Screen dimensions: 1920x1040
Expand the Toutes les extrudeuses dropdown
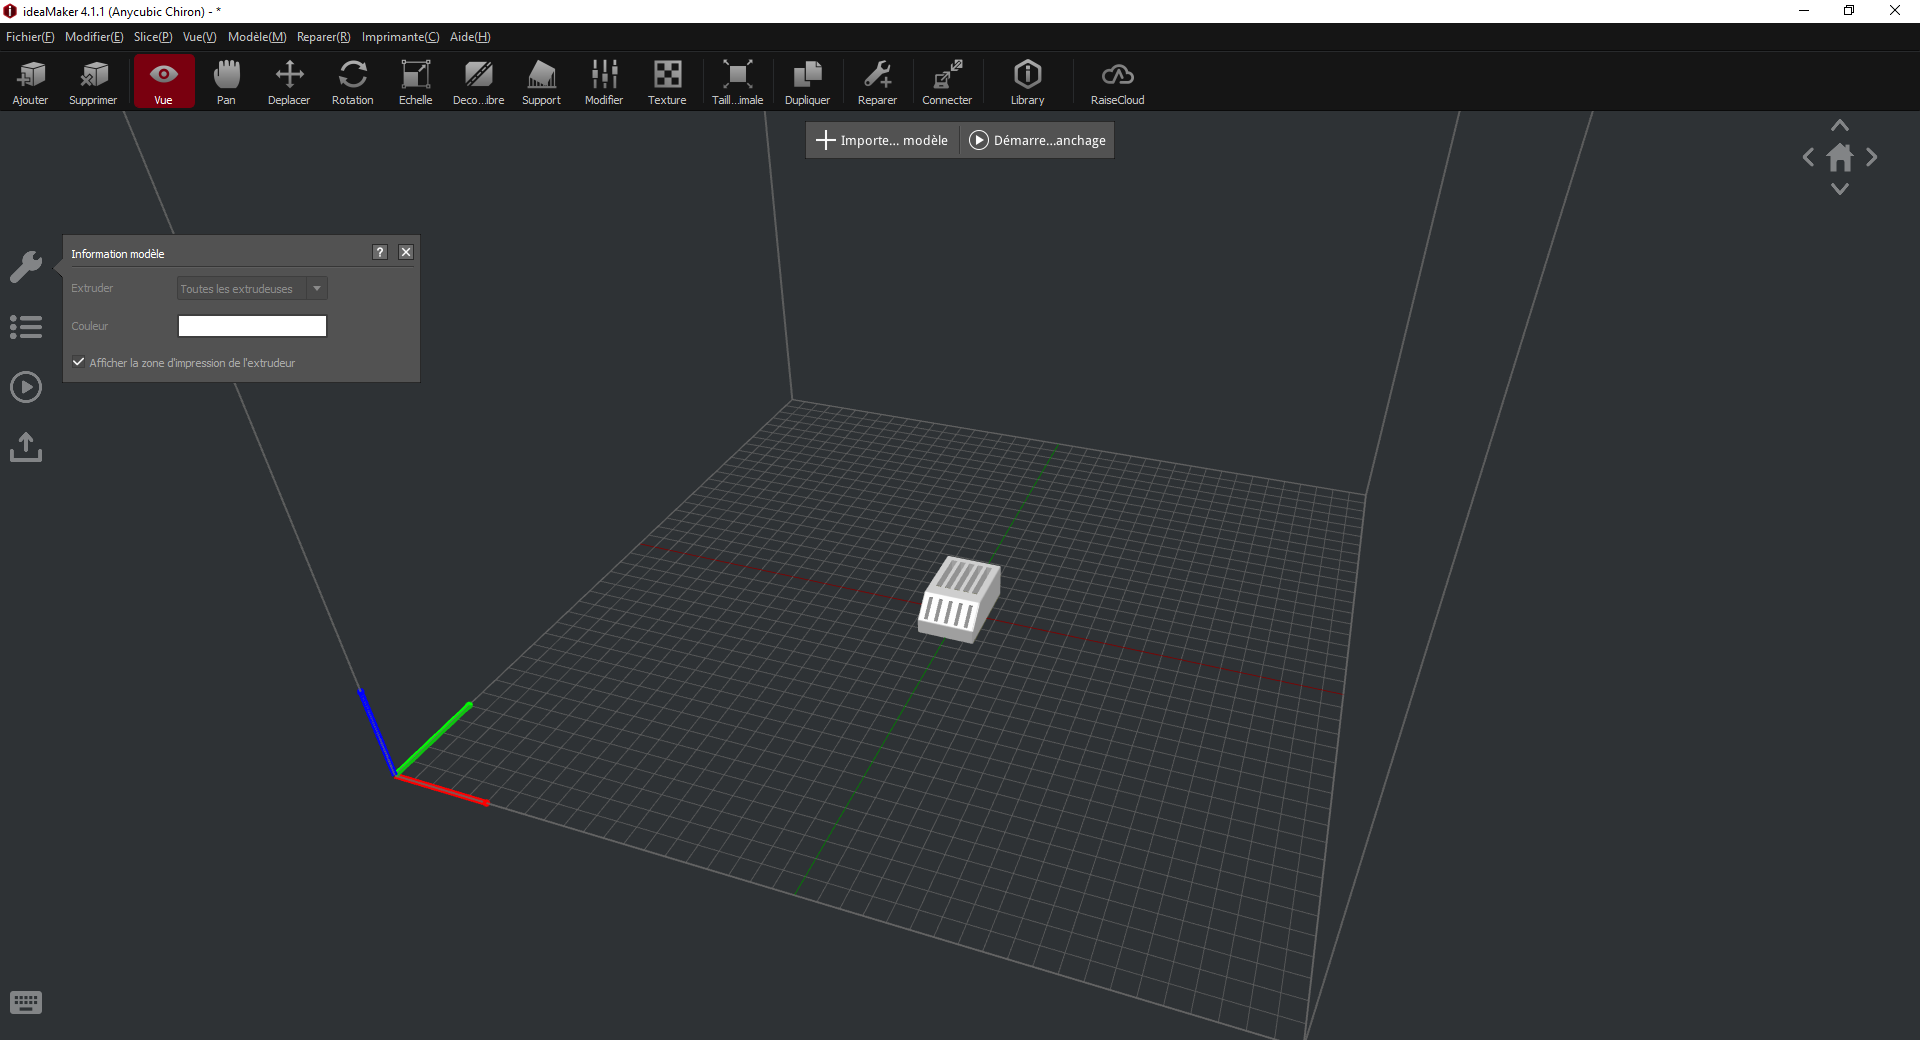coord(252,289)
